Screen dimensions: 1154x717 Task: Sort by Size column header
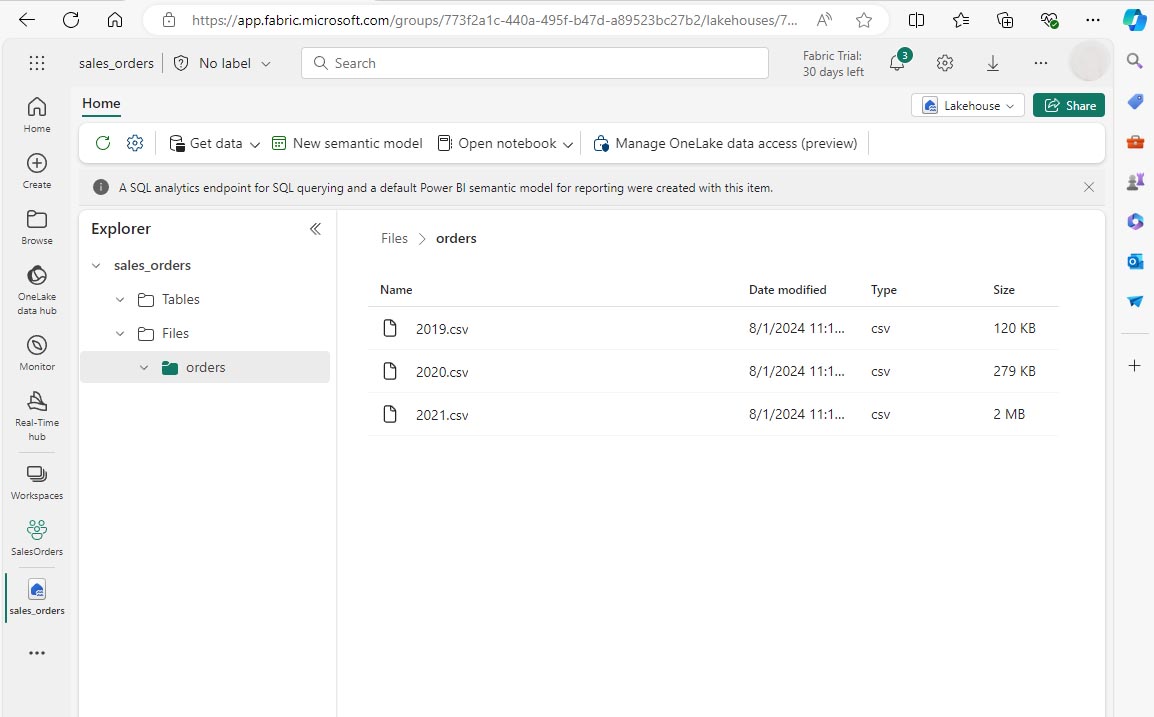coord(1004,290)
